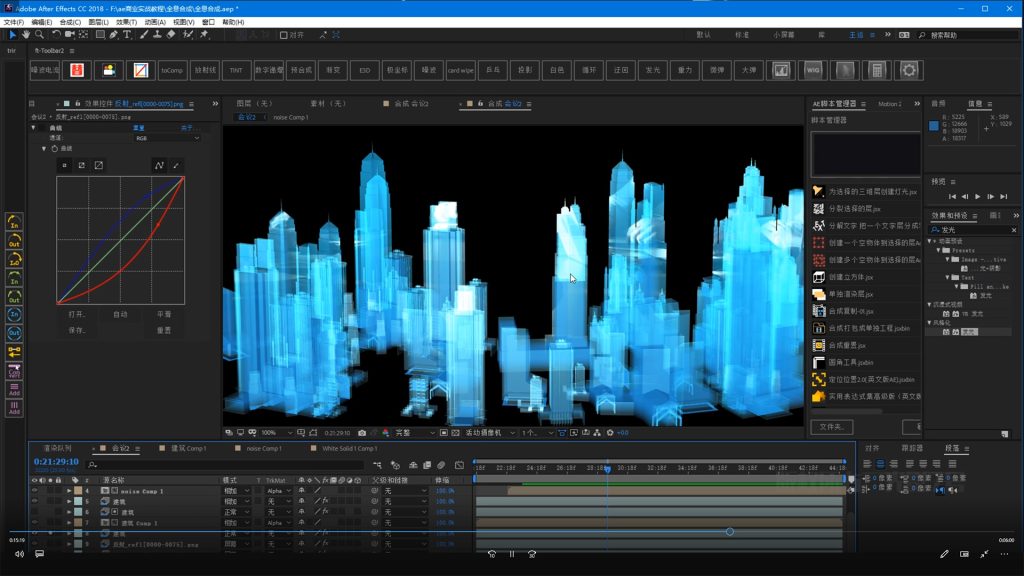Open the blend mode dropdown for layer 6
This screenshot has width=1024, height=576.
(238, 512)
